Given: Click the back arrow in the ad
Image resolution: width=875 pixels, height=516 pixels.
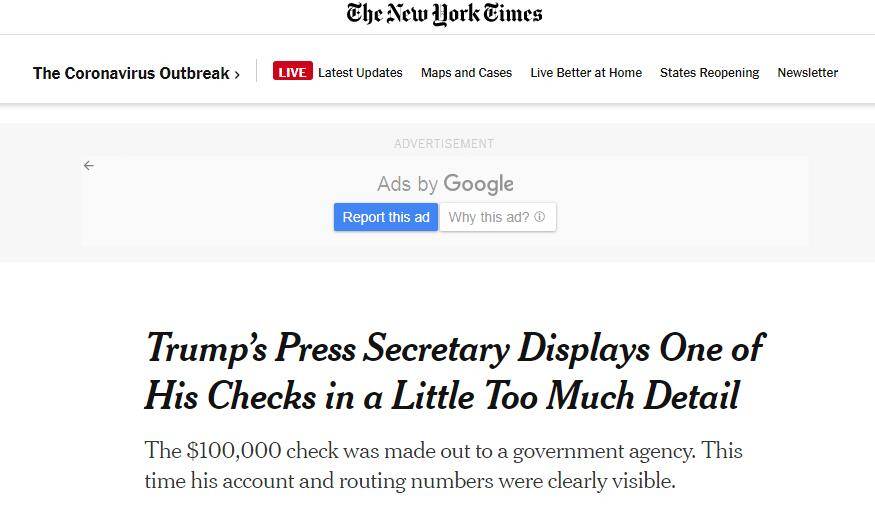Looking at the screenshot, I should point(89,165).
